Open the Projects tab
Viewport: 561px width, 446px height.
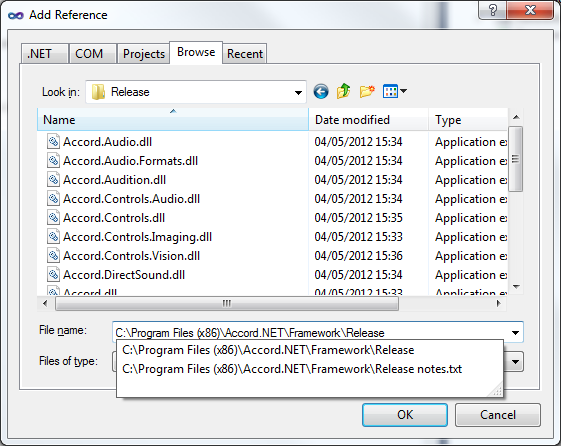(x=143, y=54)
